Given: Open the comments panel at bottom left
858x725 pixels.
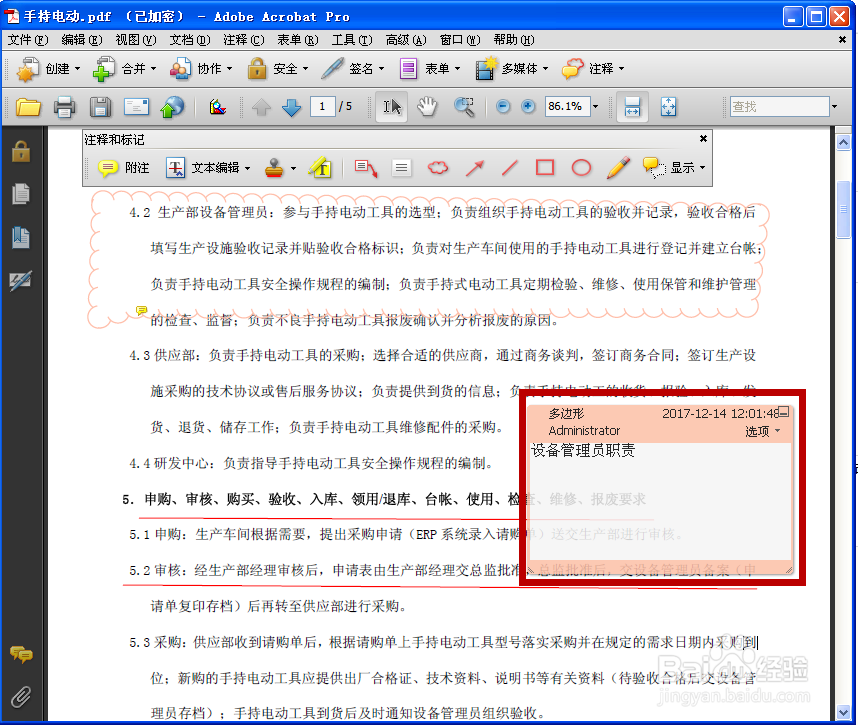Looking at the screenshot, I should (x=20, y=656).
